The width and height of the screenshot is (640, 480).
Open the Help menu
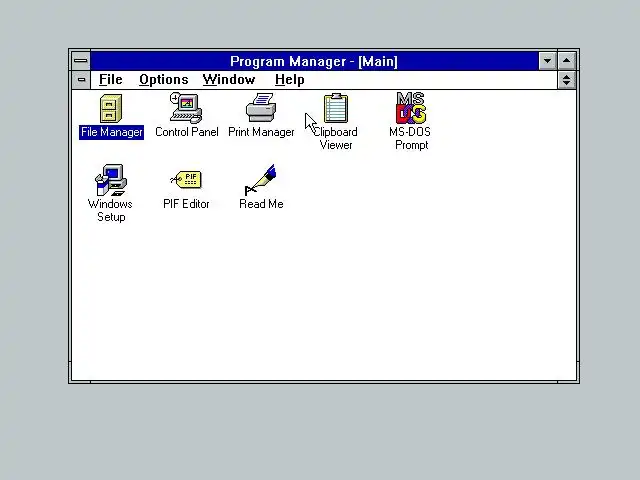click(289, 80)
